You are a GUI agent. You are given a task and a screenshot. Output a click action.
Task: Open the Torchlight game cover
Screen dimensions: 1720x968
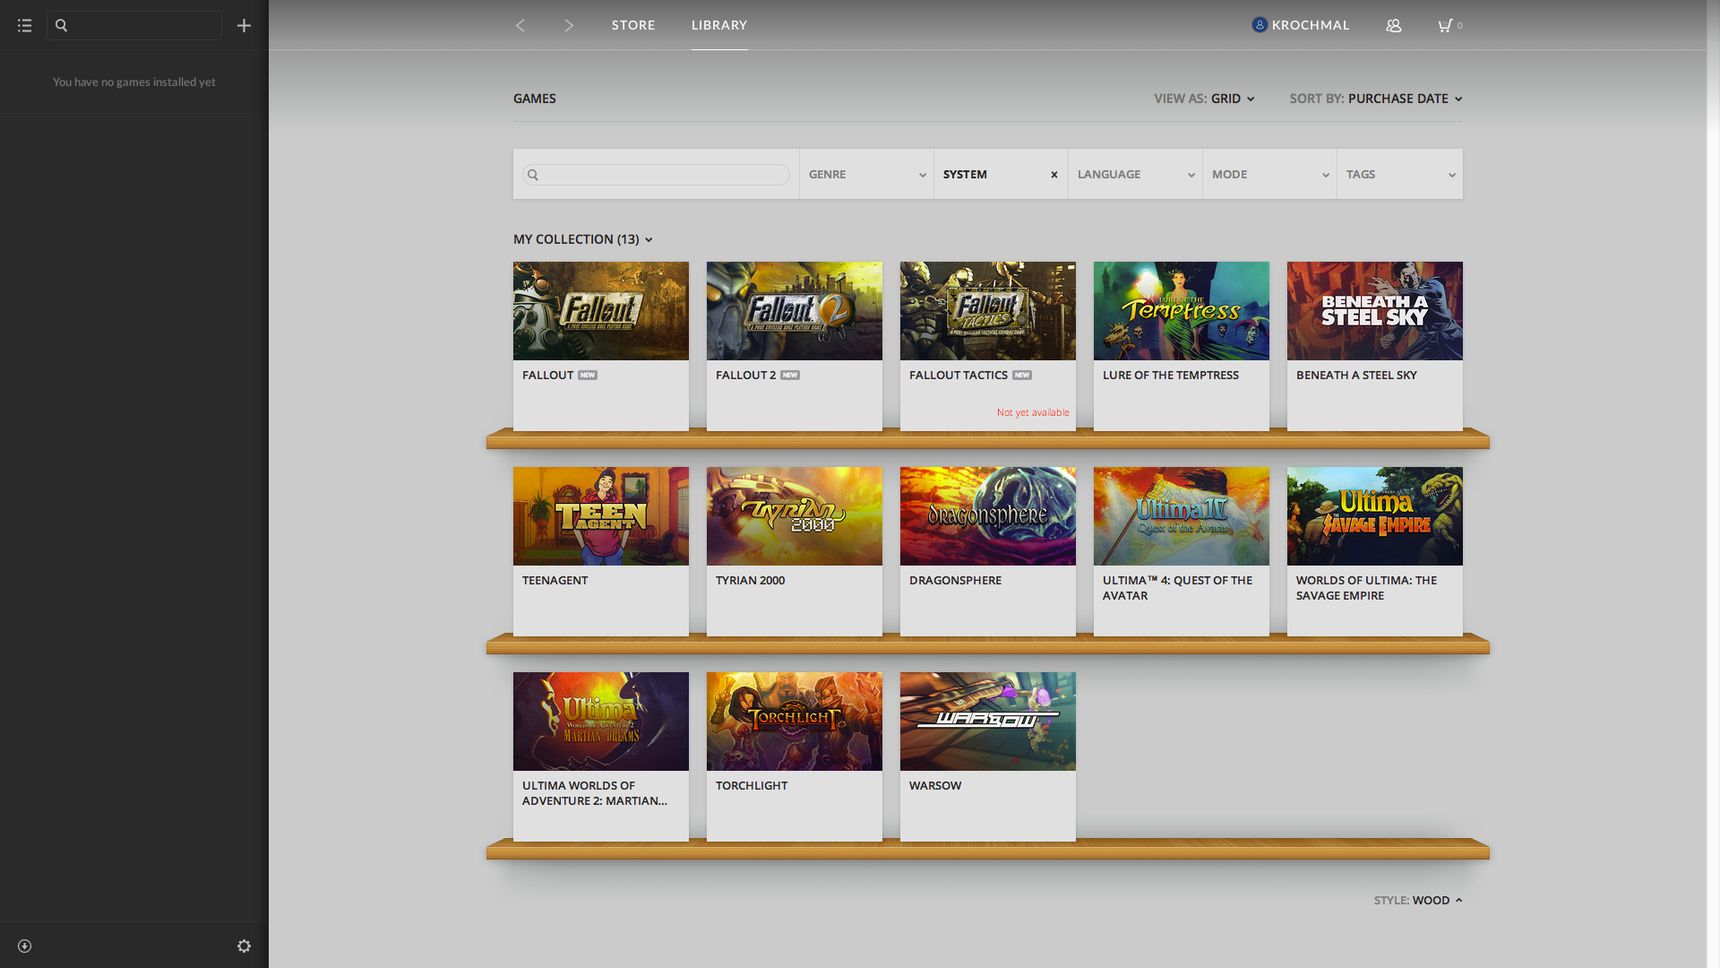pos(794,721)
